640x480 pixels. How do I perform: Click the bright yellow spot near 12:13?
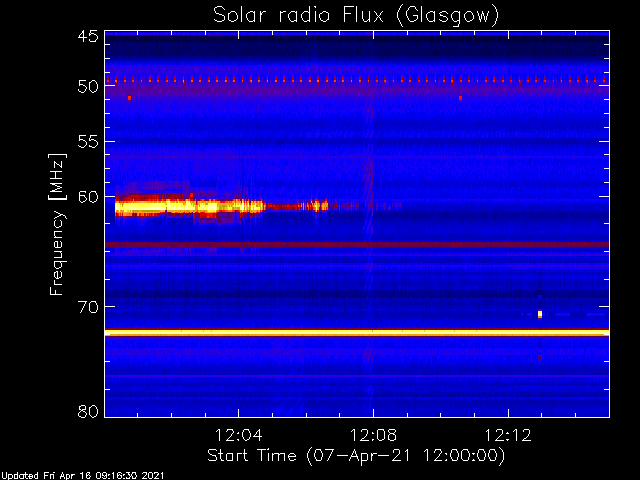coord(540,314)
